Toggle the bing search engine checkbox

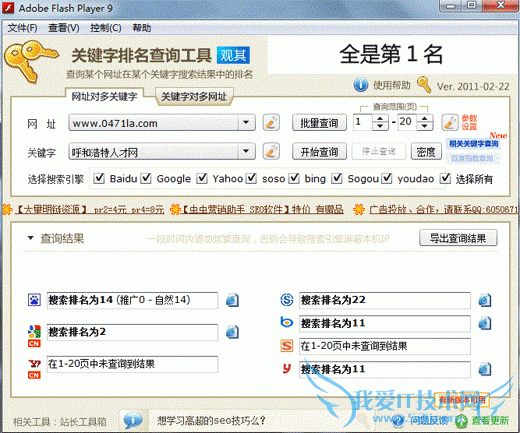(294, 178)
